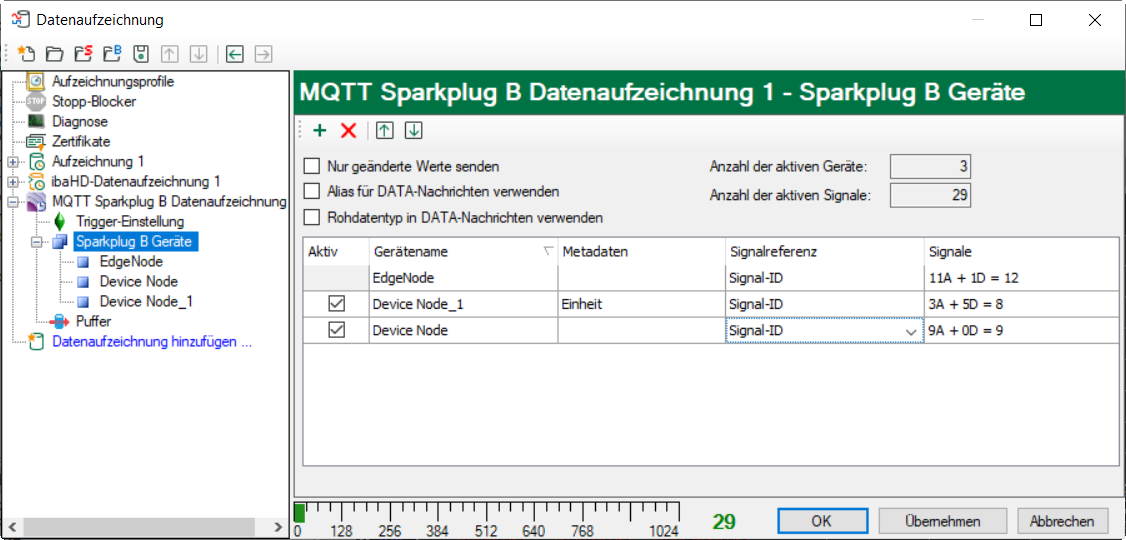Click the Aktiv column header
This screenshot has width=1126, height=540.
click(x=336, y=251)
